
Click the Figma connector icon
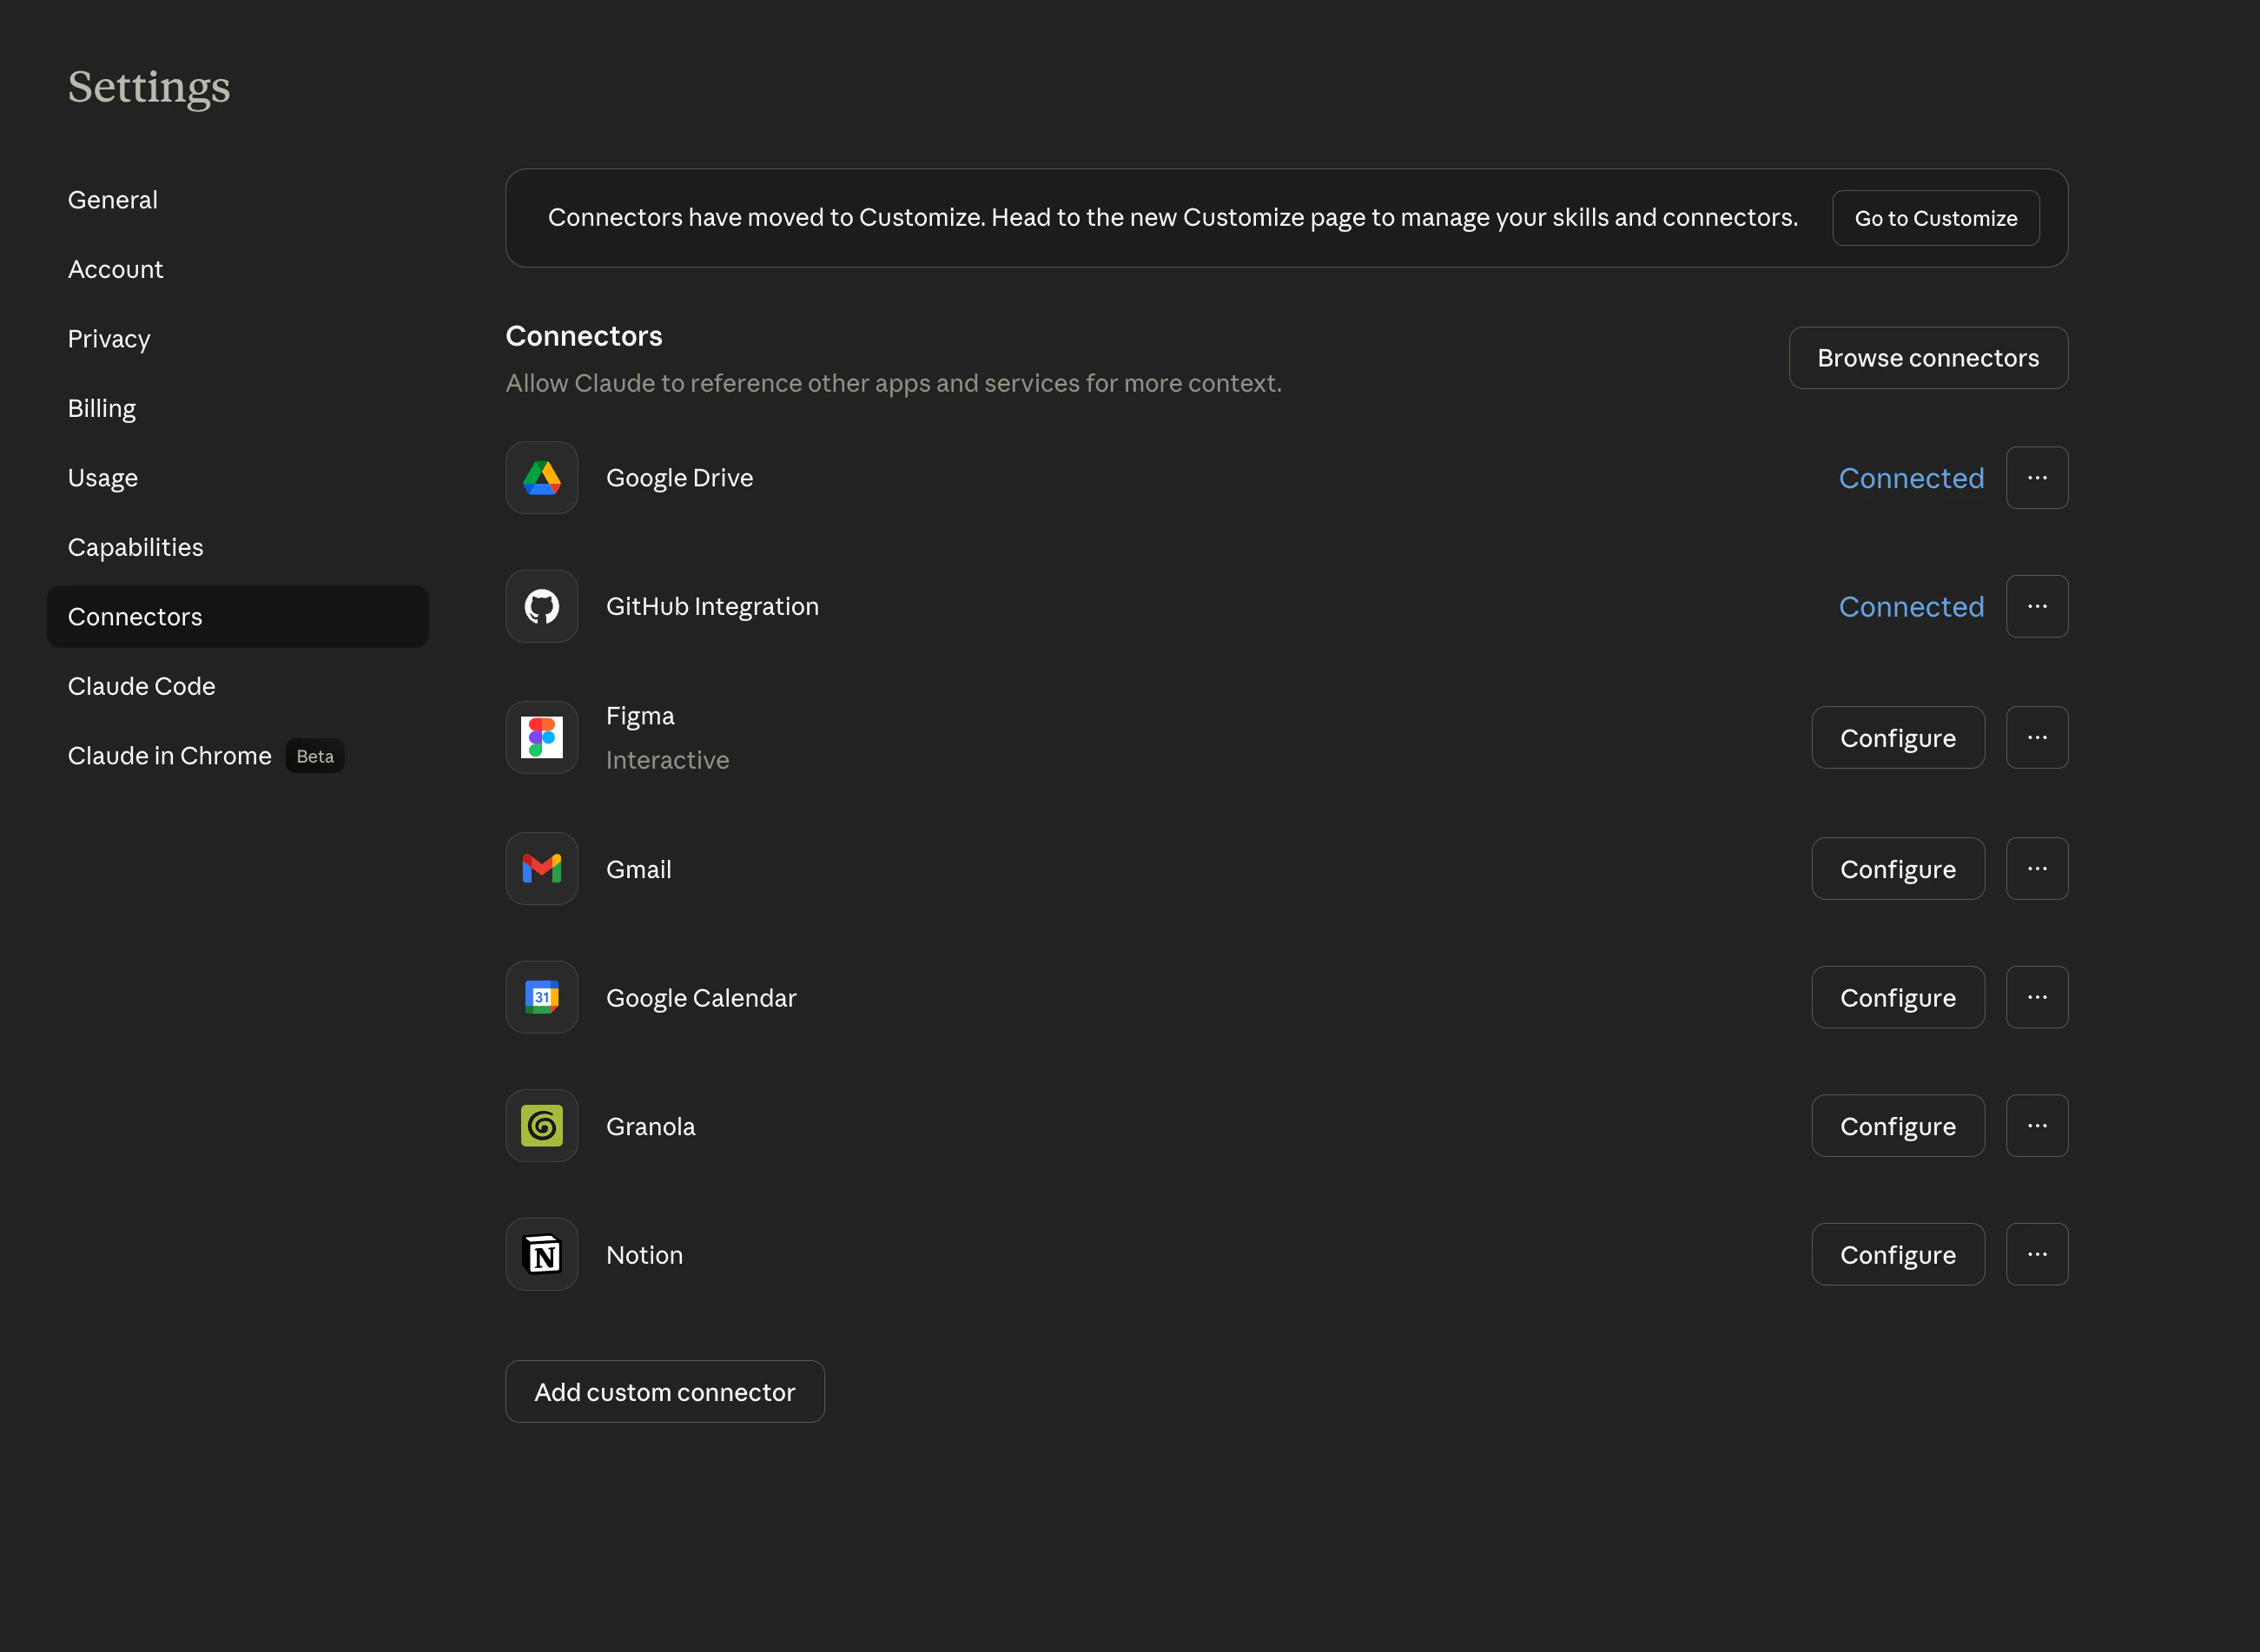541,737
